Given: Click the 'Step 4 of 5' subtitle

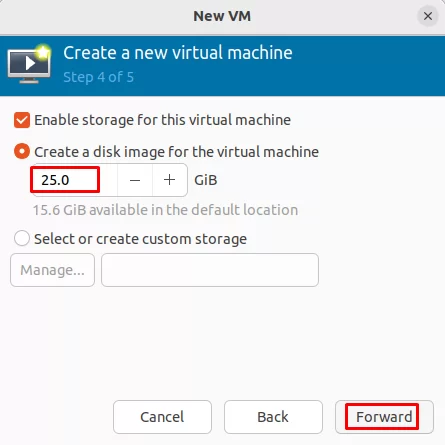Looking at the screenshot, I should pos(99,77).
